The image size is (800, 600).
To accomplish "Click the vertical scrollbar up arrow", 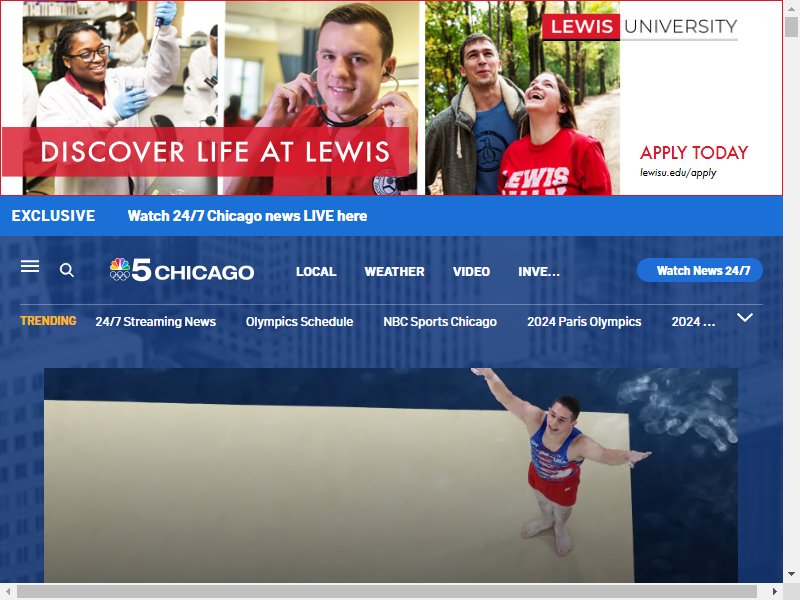I will point(791,8).
